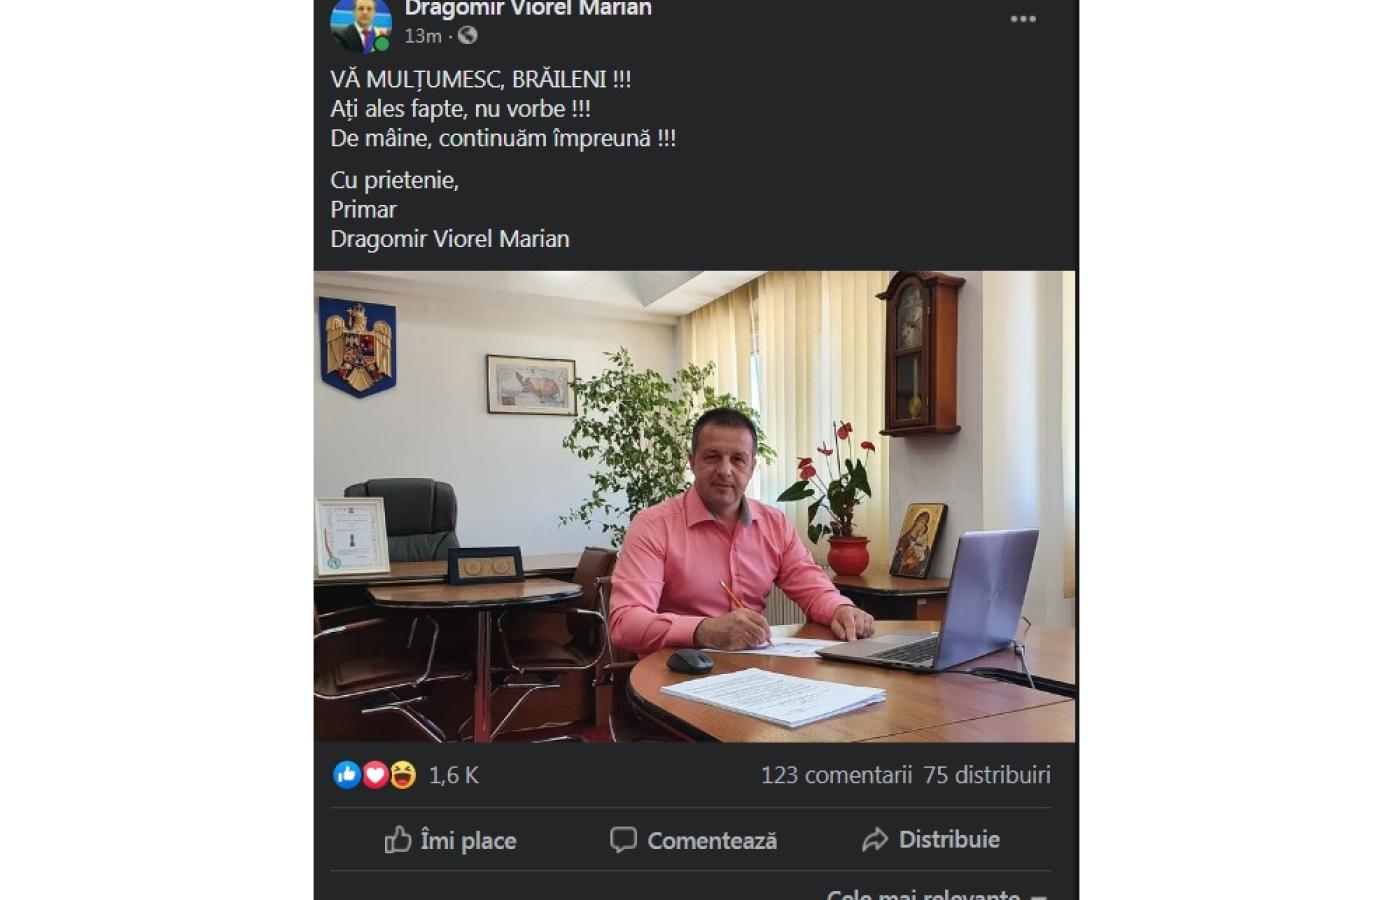Open Dragomir Viorel Marian's profile name

click(x=528, y=9)
